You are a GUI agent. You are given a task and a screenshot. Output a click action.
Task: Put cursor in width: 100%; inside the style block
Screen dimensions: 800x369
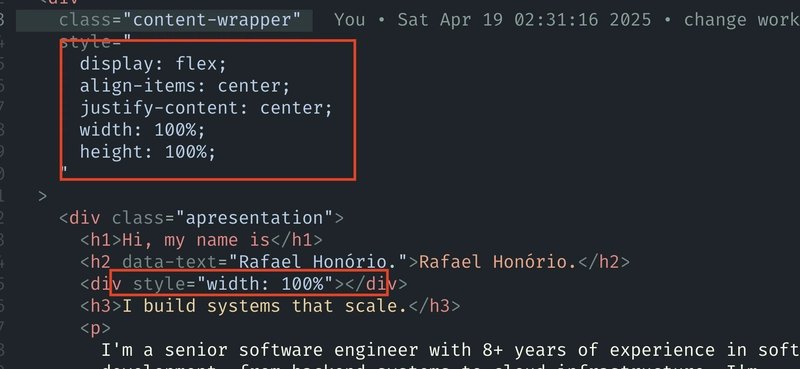[x=142, y=130]
